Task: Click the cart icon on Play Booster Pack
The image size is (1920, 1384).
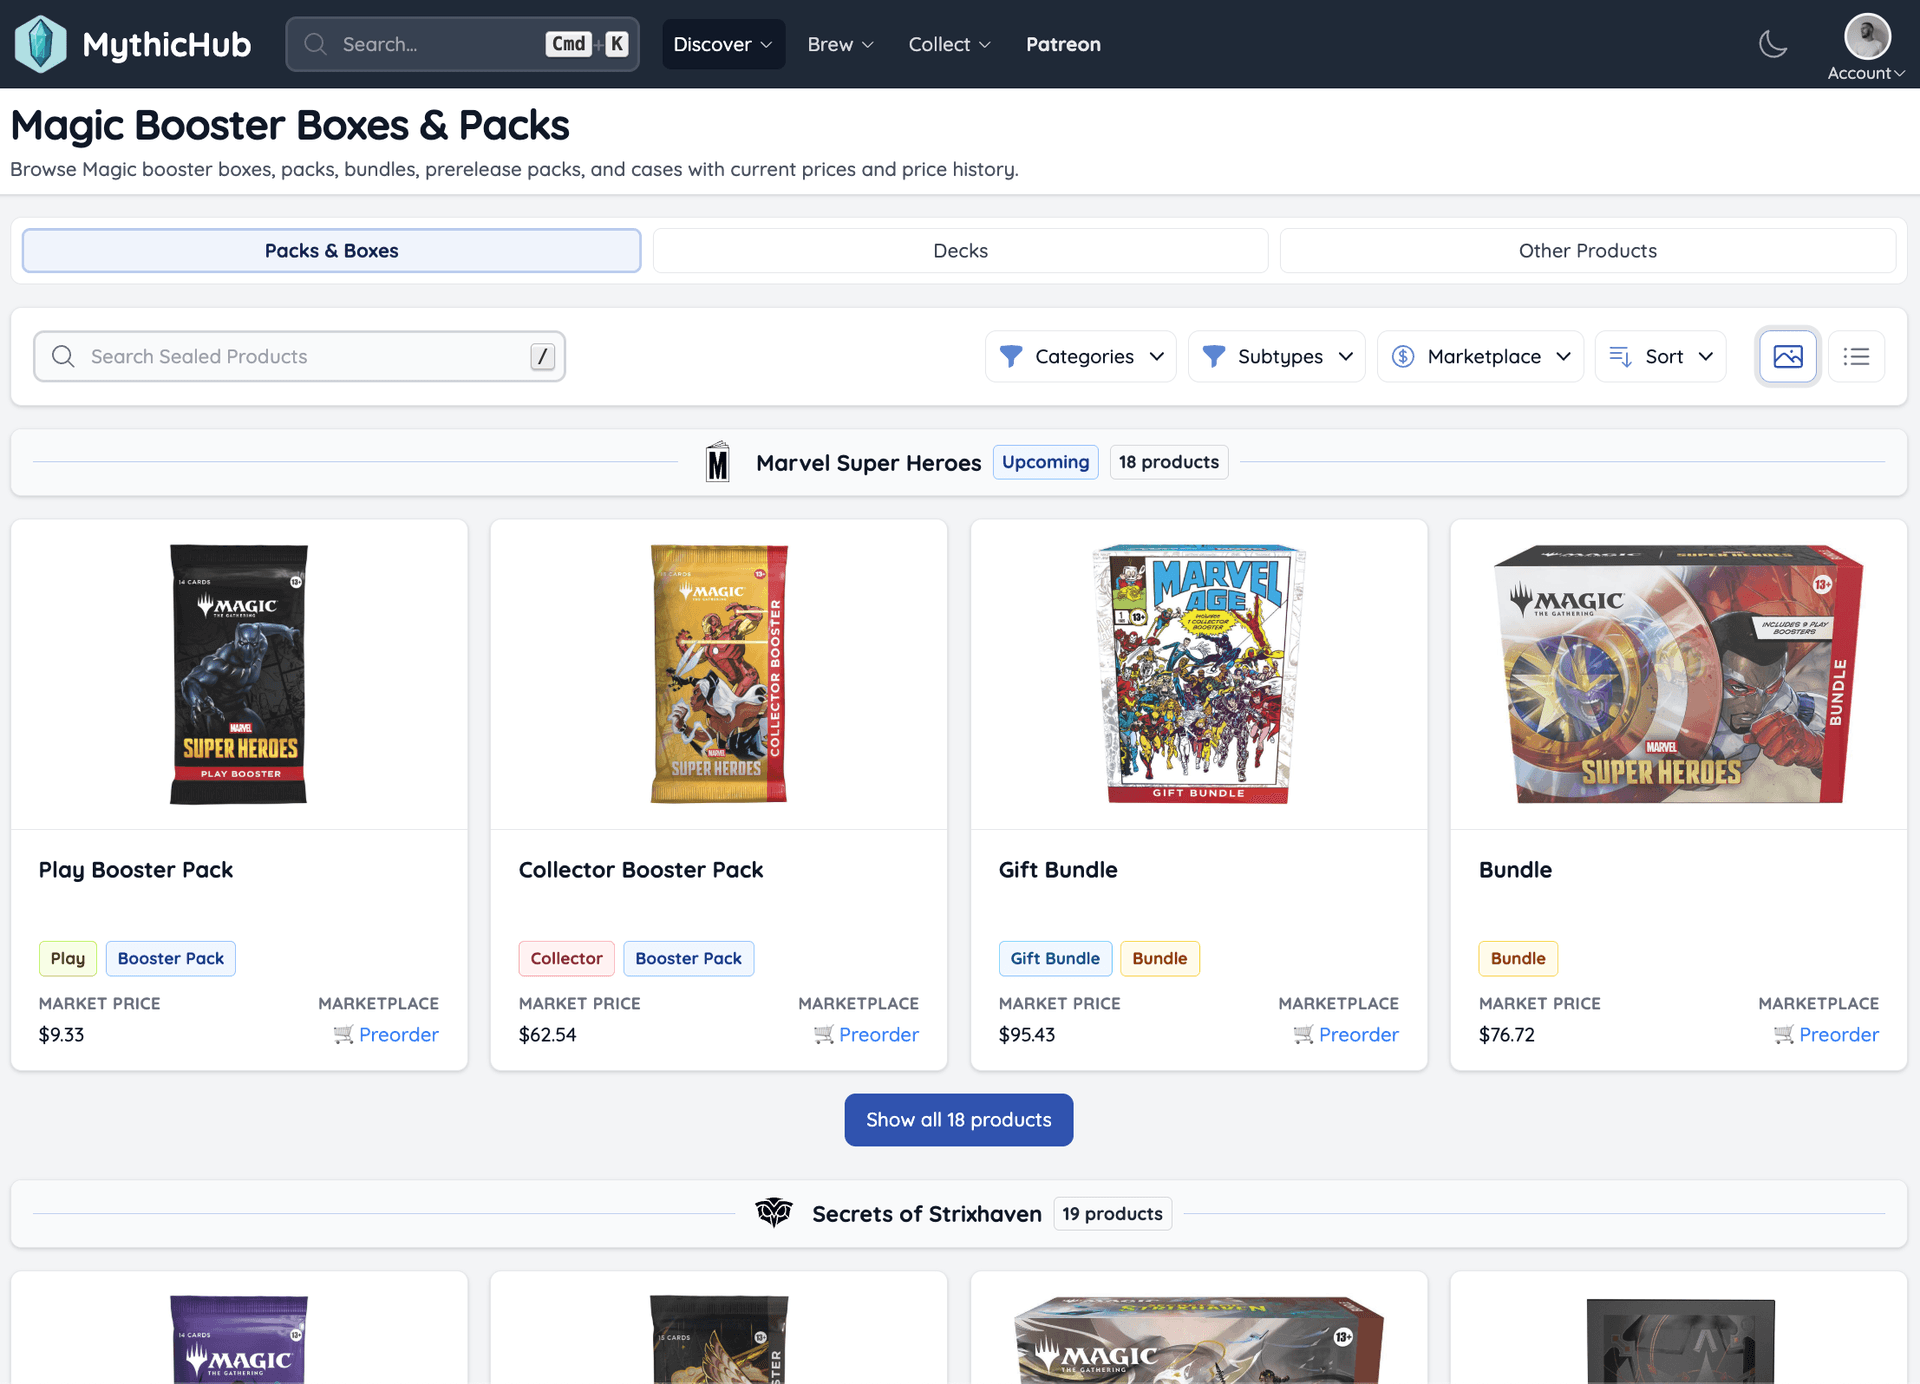Action: point(343,1035)
